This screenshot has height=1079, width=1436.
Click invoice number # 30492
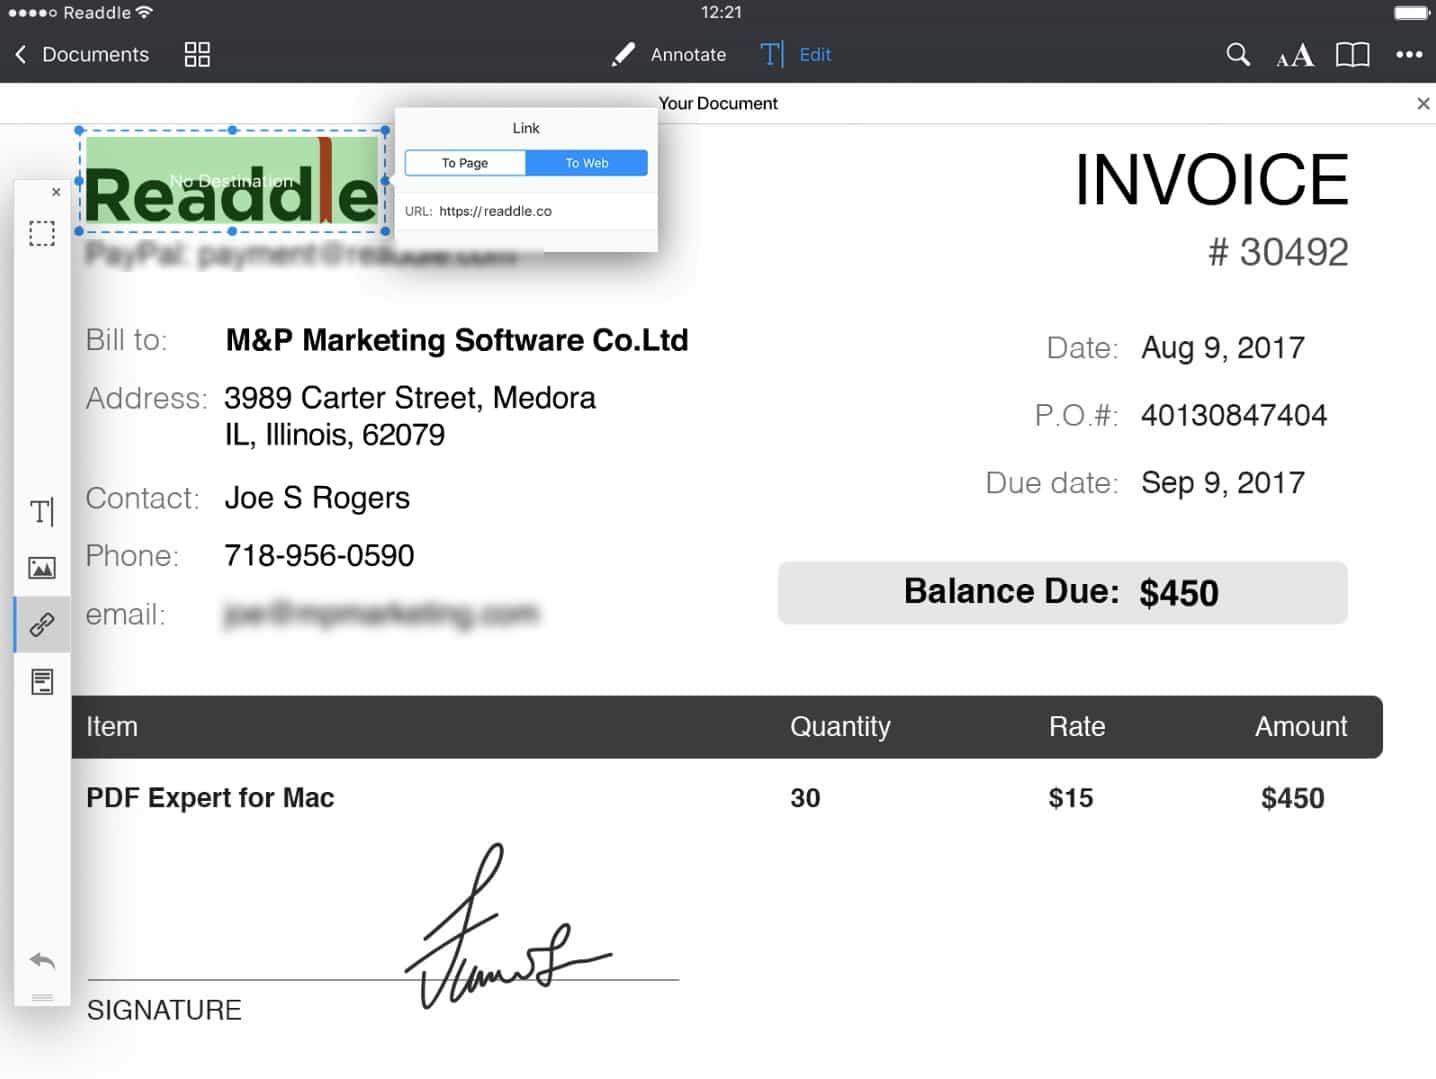click(x=1278, y=252)
